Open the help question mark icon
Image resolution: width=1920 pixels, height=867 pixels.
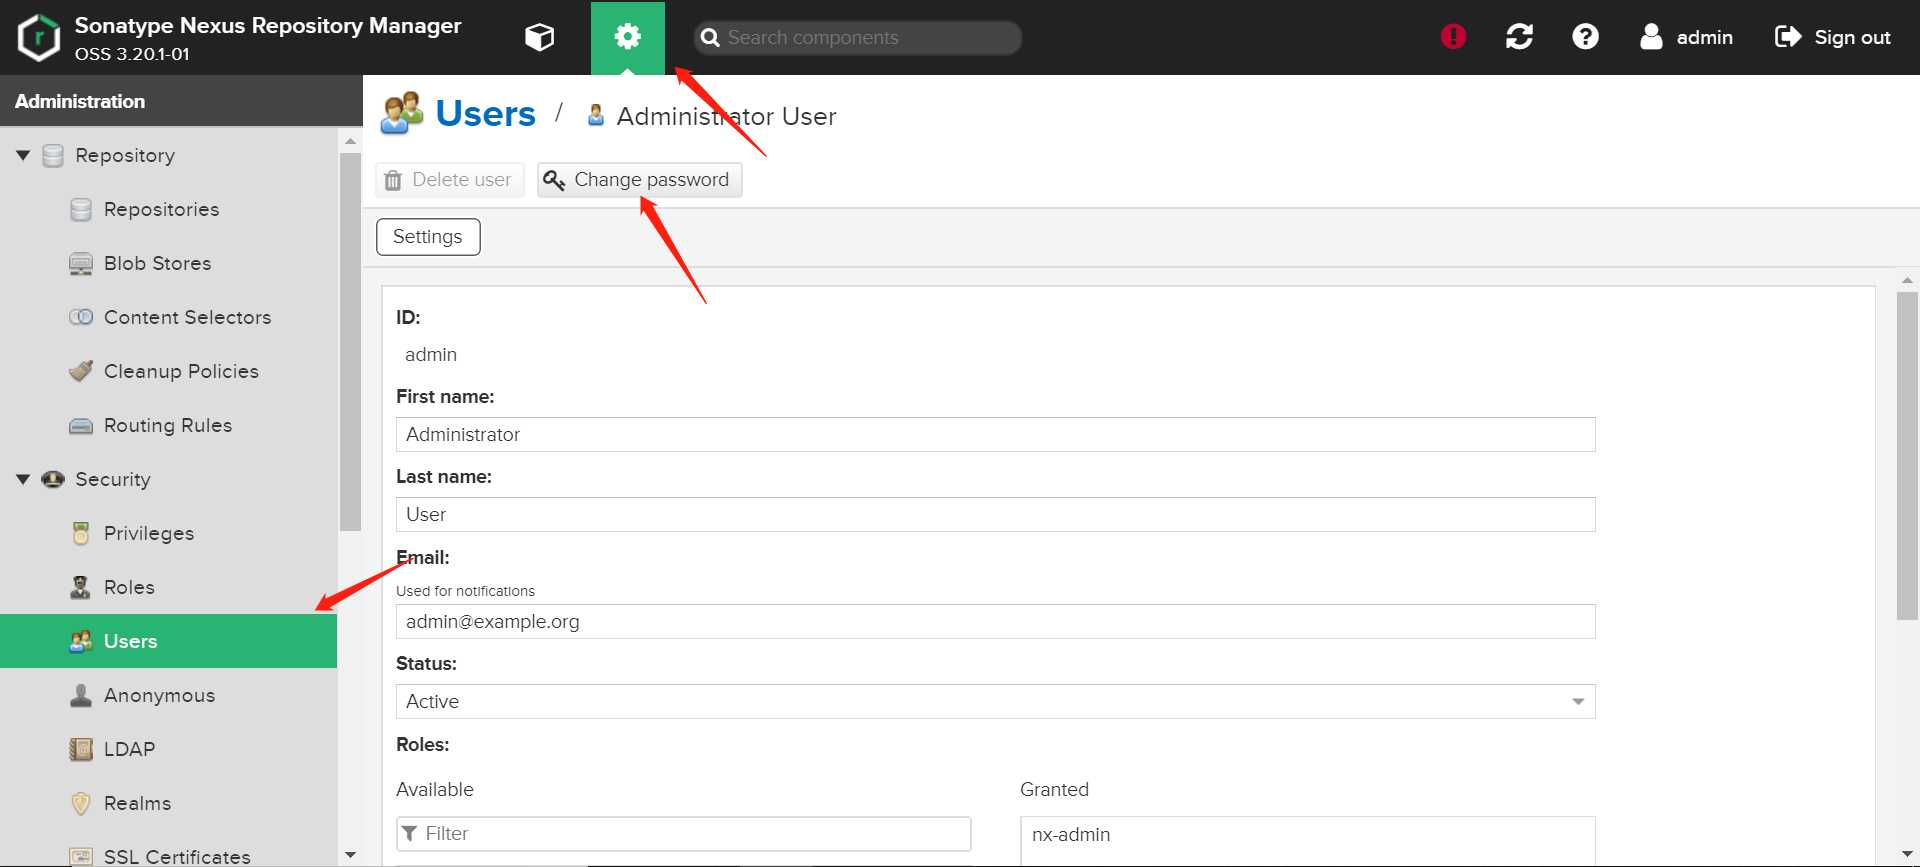[1586, 37]
